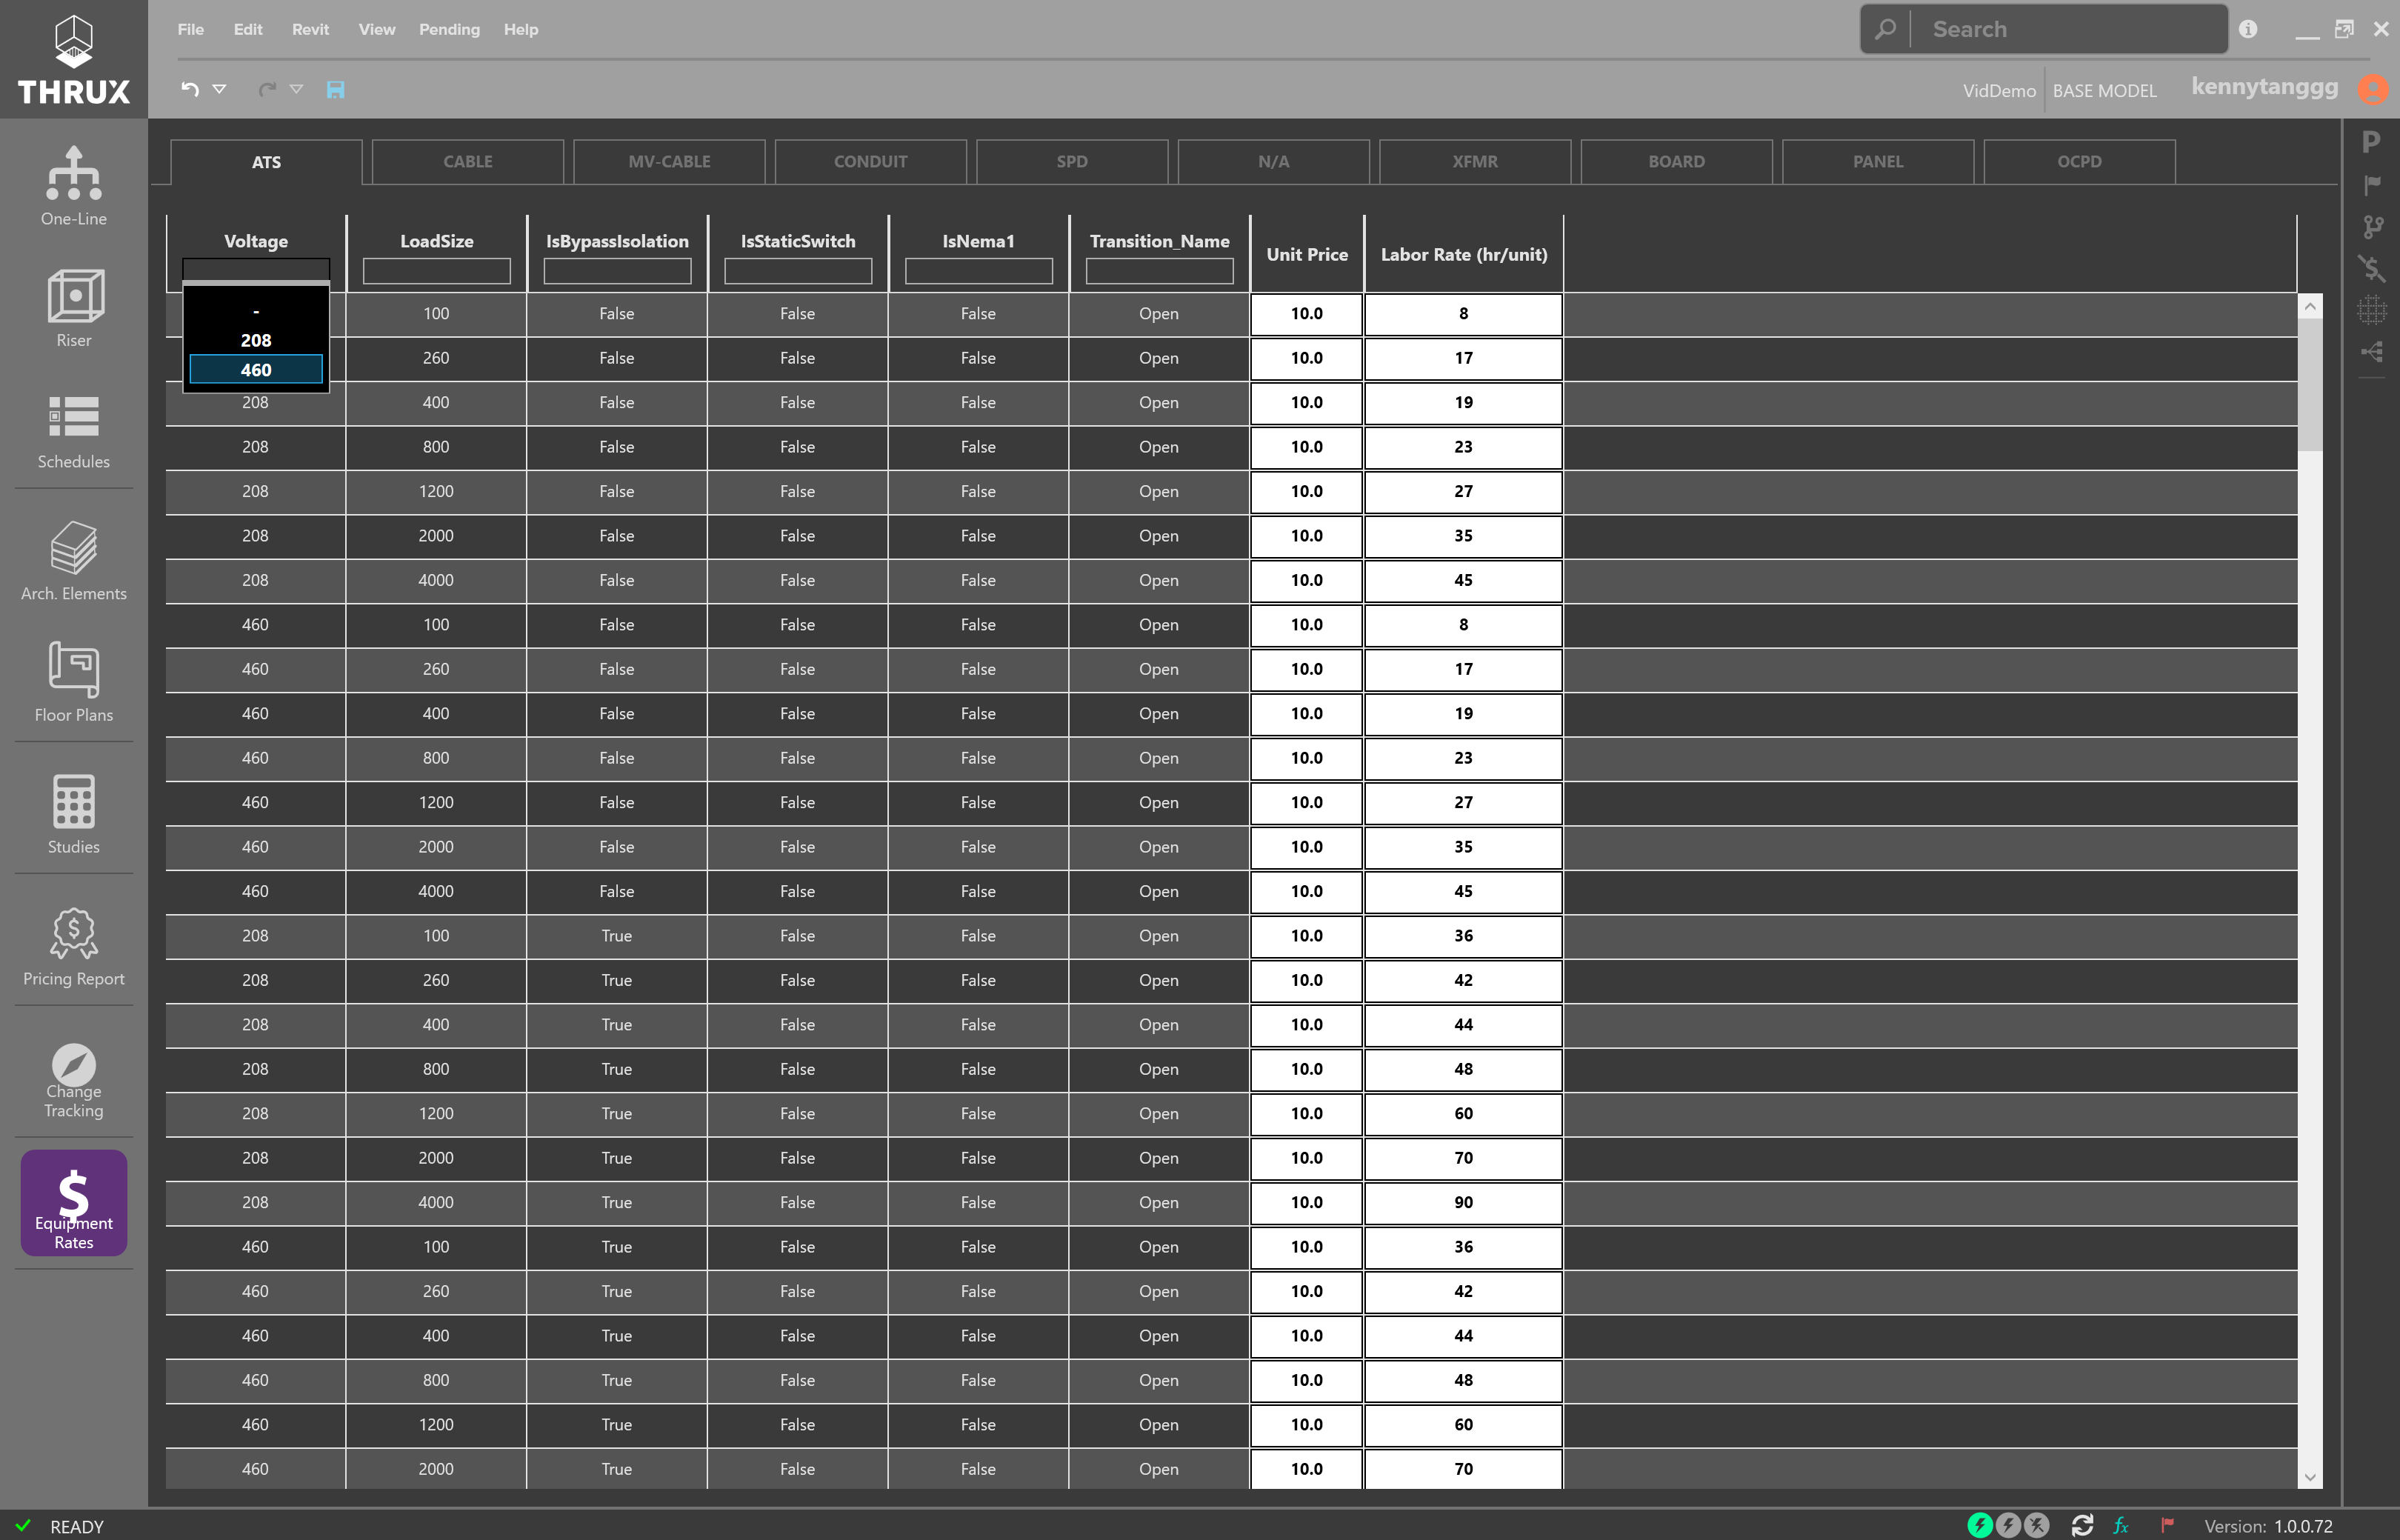Click the P icon in right panel
This screenshot has height=1540, width=2400.
[x=2370, y=142]
